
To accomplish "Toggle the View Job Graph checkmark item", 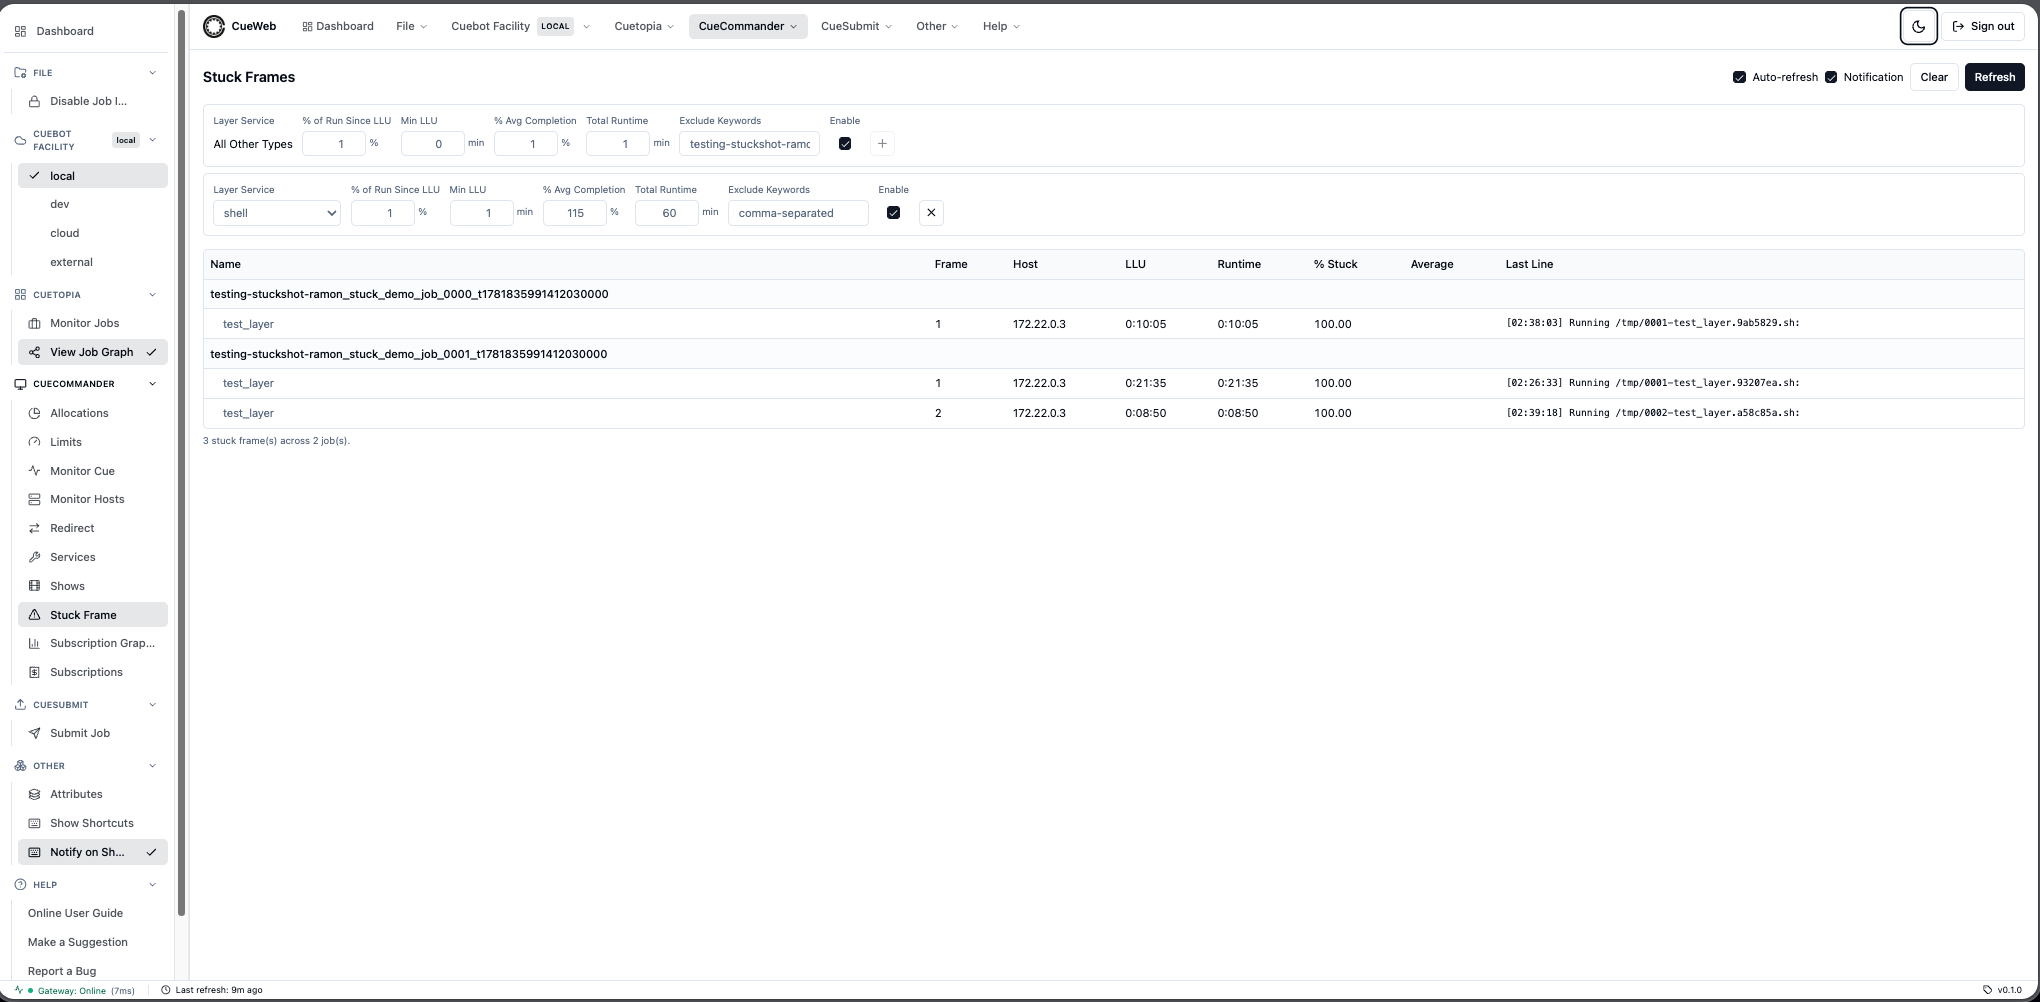I will click(x=93, y=352).
